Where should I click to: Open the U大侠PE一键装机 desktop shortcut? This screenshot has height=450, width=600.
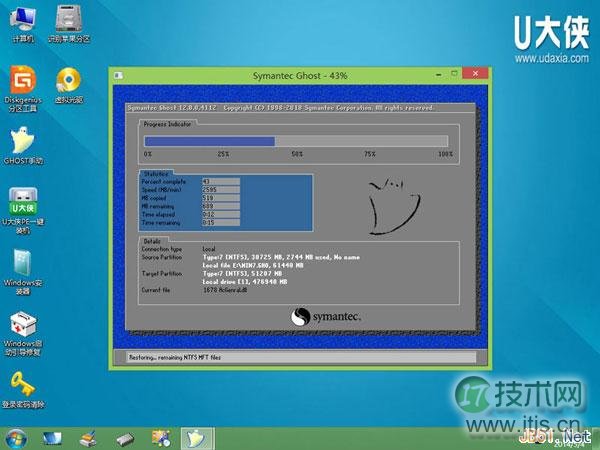click(23, 210)
